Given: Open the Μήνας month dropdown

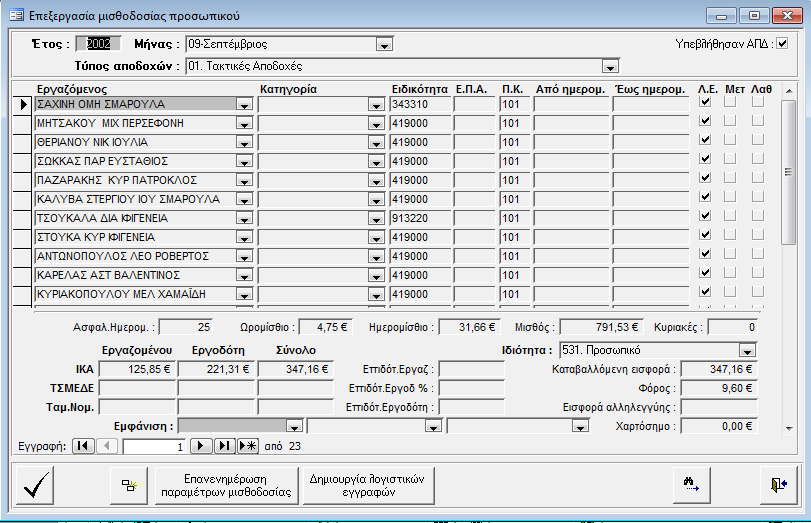Looking at the screenshot, I should (383, 44).
